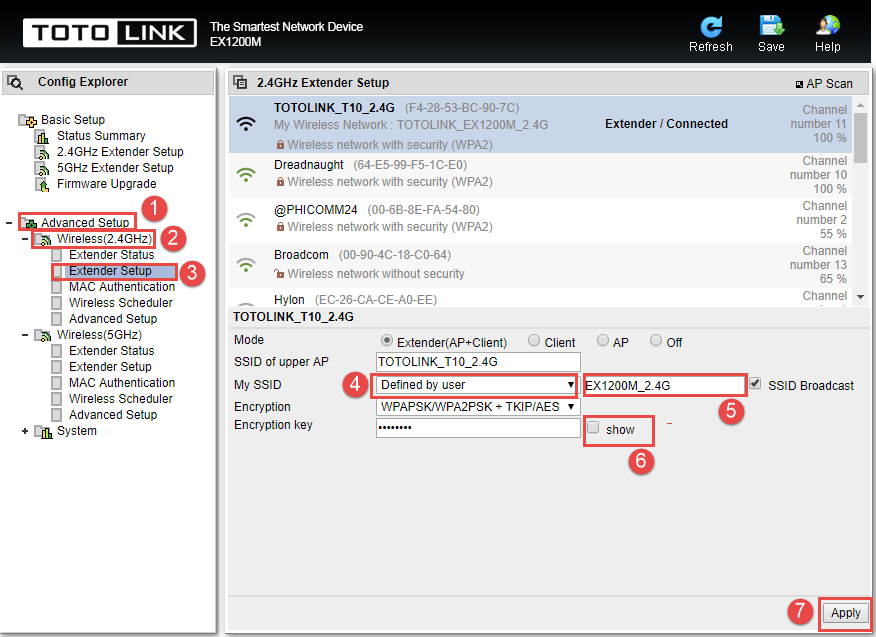Open the Encryption type dropdown
876x637 pixels.
pos(478,407)
